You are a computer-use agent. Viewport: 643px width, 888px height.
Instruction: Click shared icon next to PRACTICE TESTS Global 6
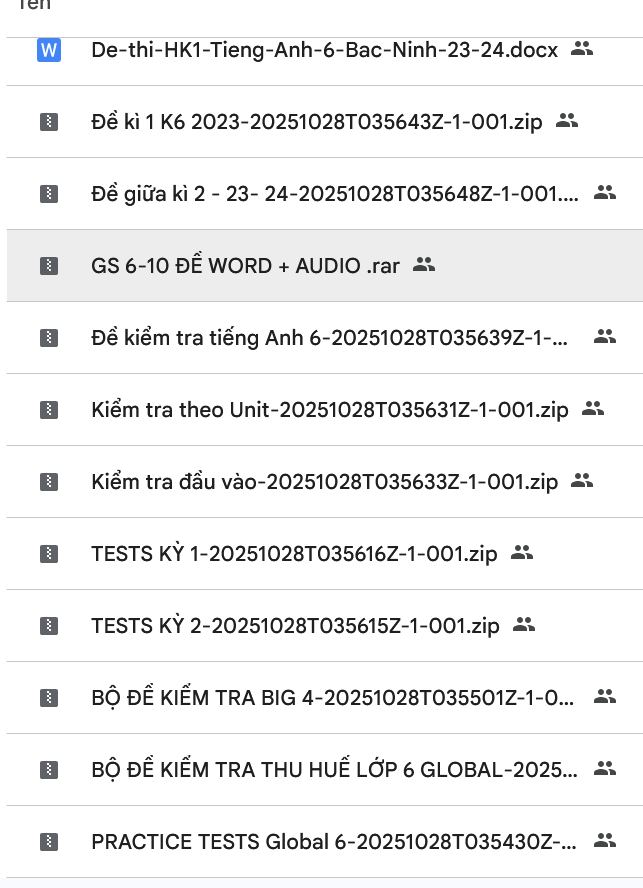click(x=604, y=841)
